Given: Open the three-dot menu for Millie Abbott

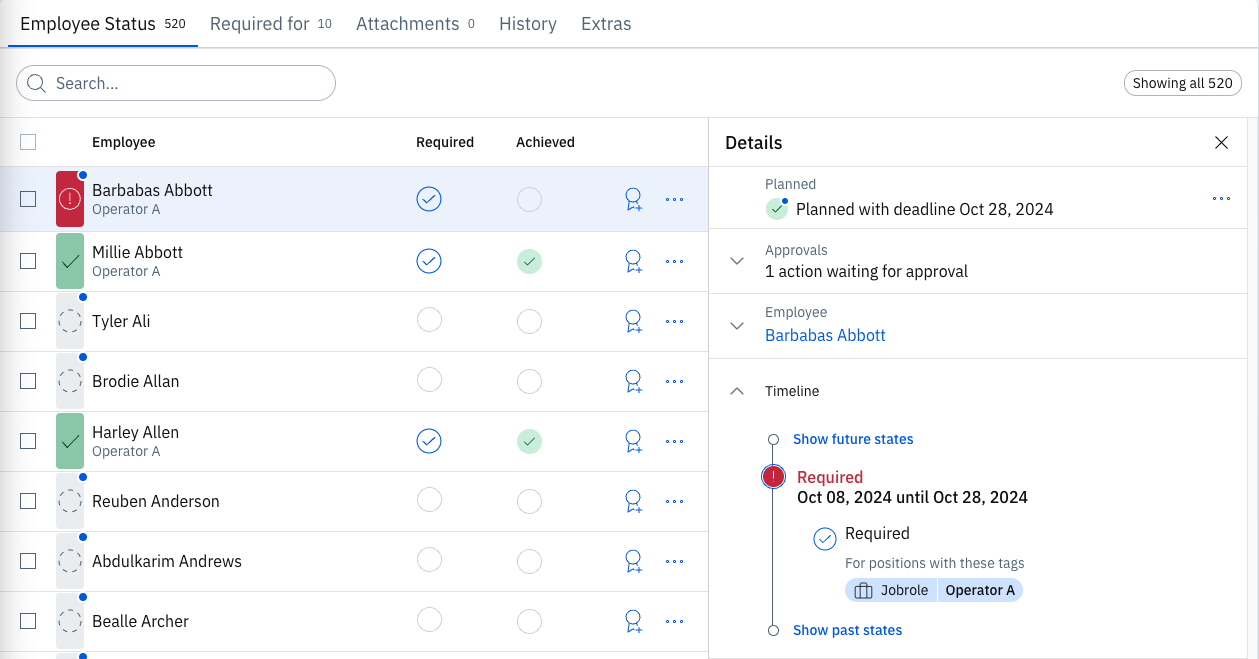Looking at the screenshot, I should tap(674, 261).
